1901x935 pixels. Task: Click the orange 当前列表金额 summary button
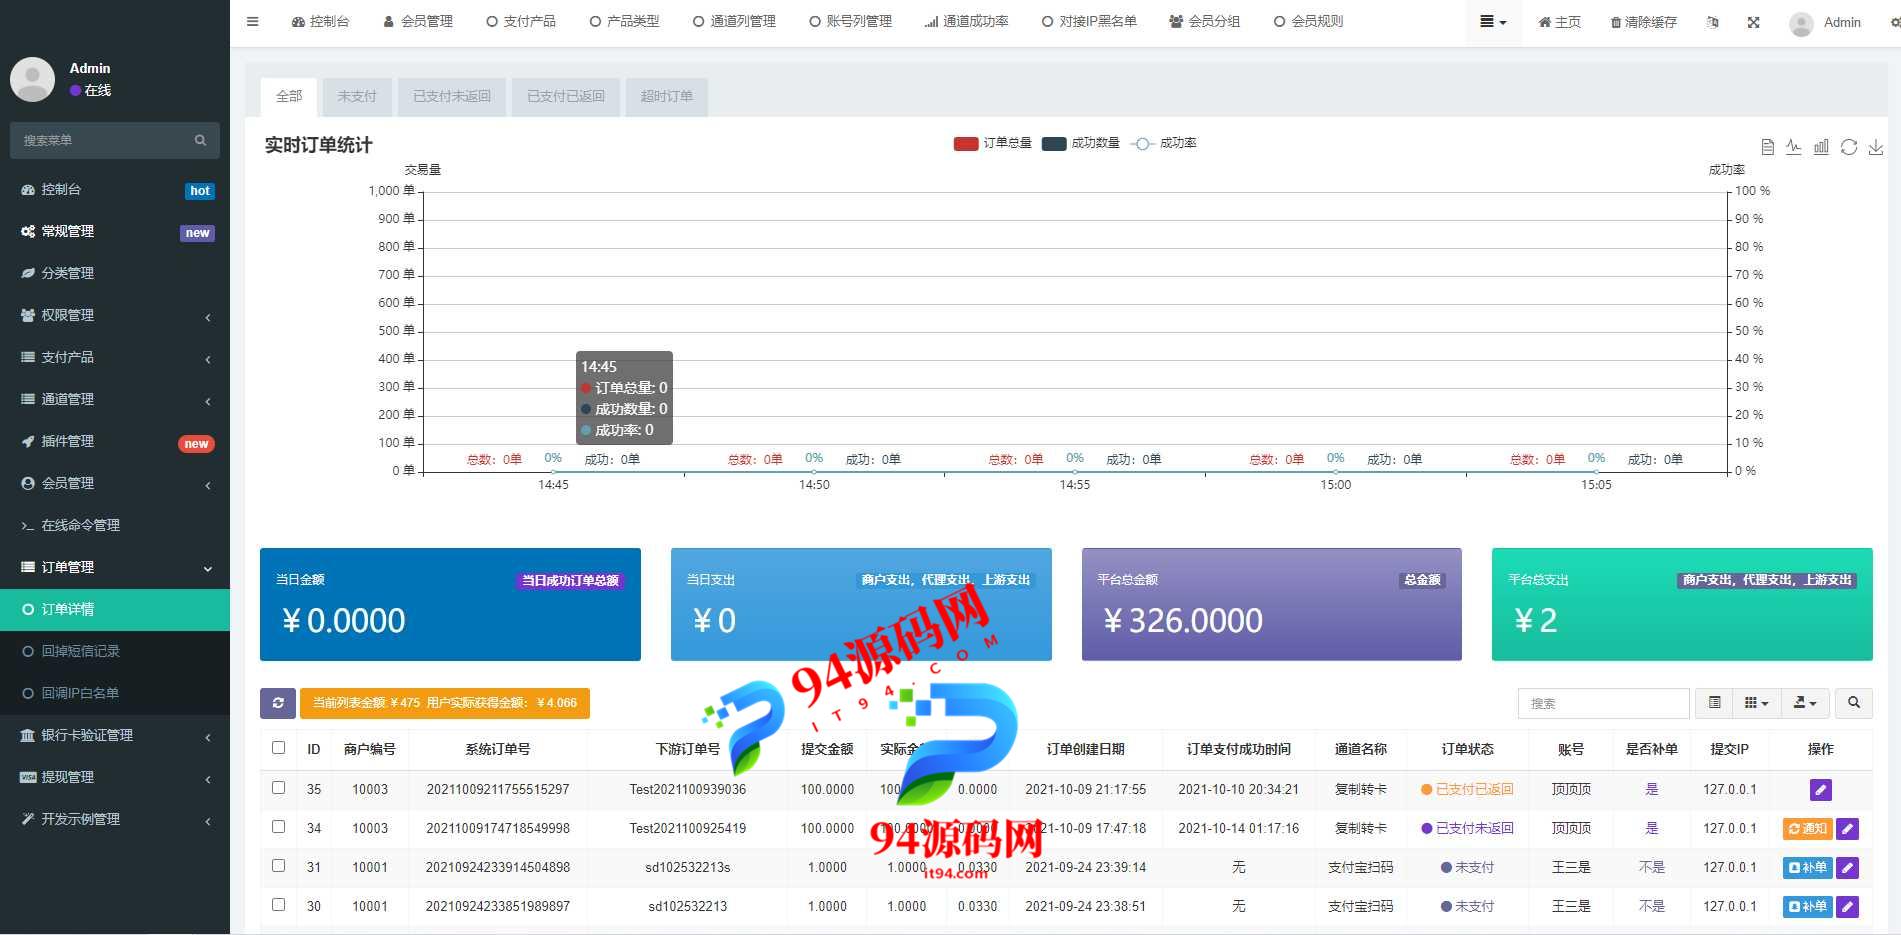(x=445, y=703)
